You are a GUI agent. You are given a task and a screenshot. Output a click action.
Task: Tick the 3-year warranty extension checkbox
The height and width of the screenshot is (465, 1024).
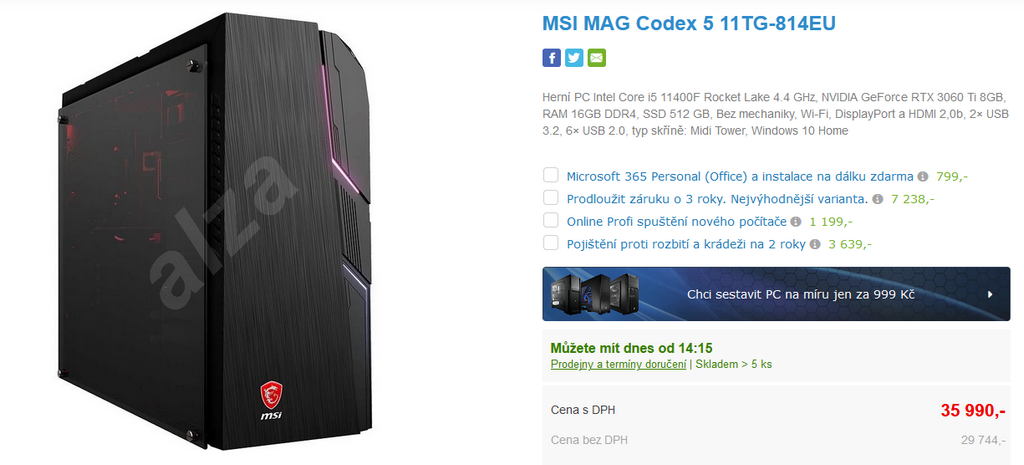click(x=551, y=198)
